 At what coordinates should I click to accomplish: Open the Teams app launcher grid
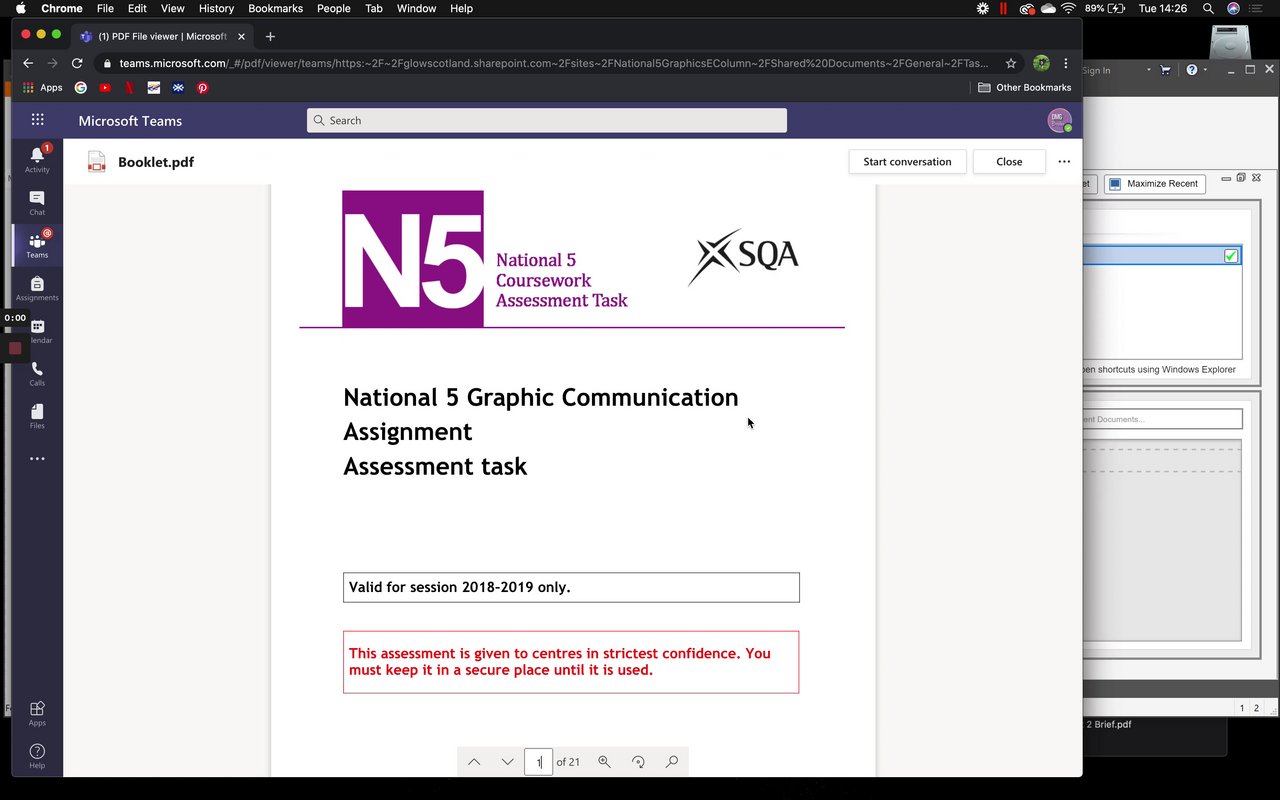(37, 120)
